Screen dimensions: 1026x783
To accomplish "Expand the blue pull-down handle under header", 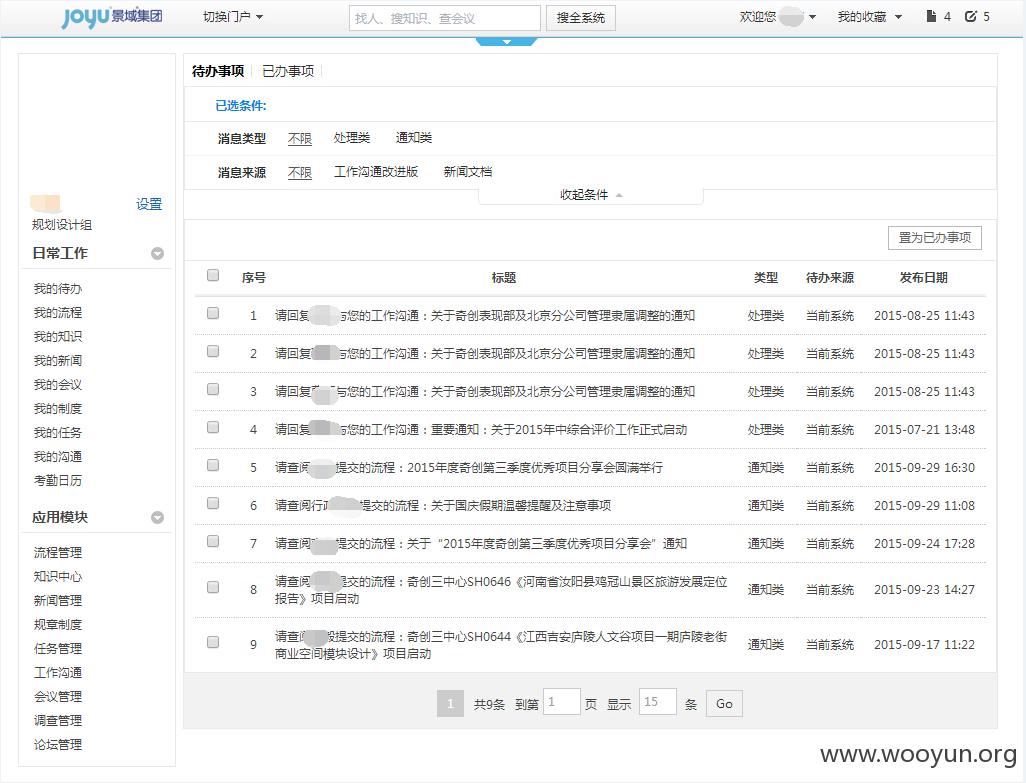I will click(x=506, y=42).
